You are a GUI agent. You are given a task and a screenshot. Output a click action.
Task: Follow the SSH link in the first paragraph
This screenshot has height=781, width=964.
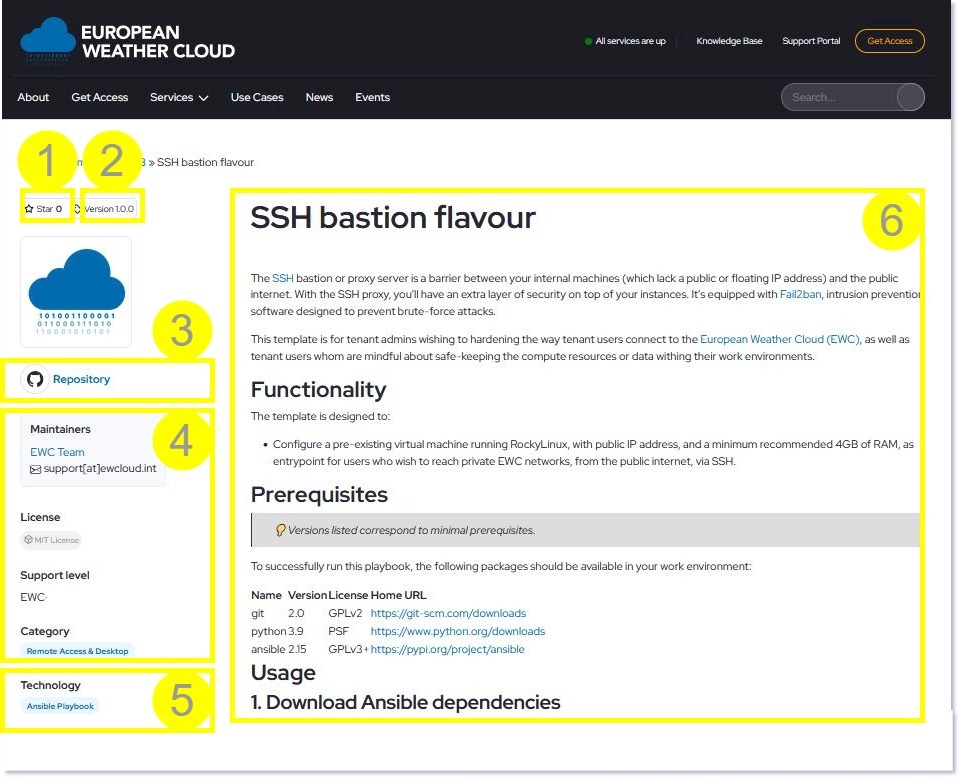[x=283, y=279]
